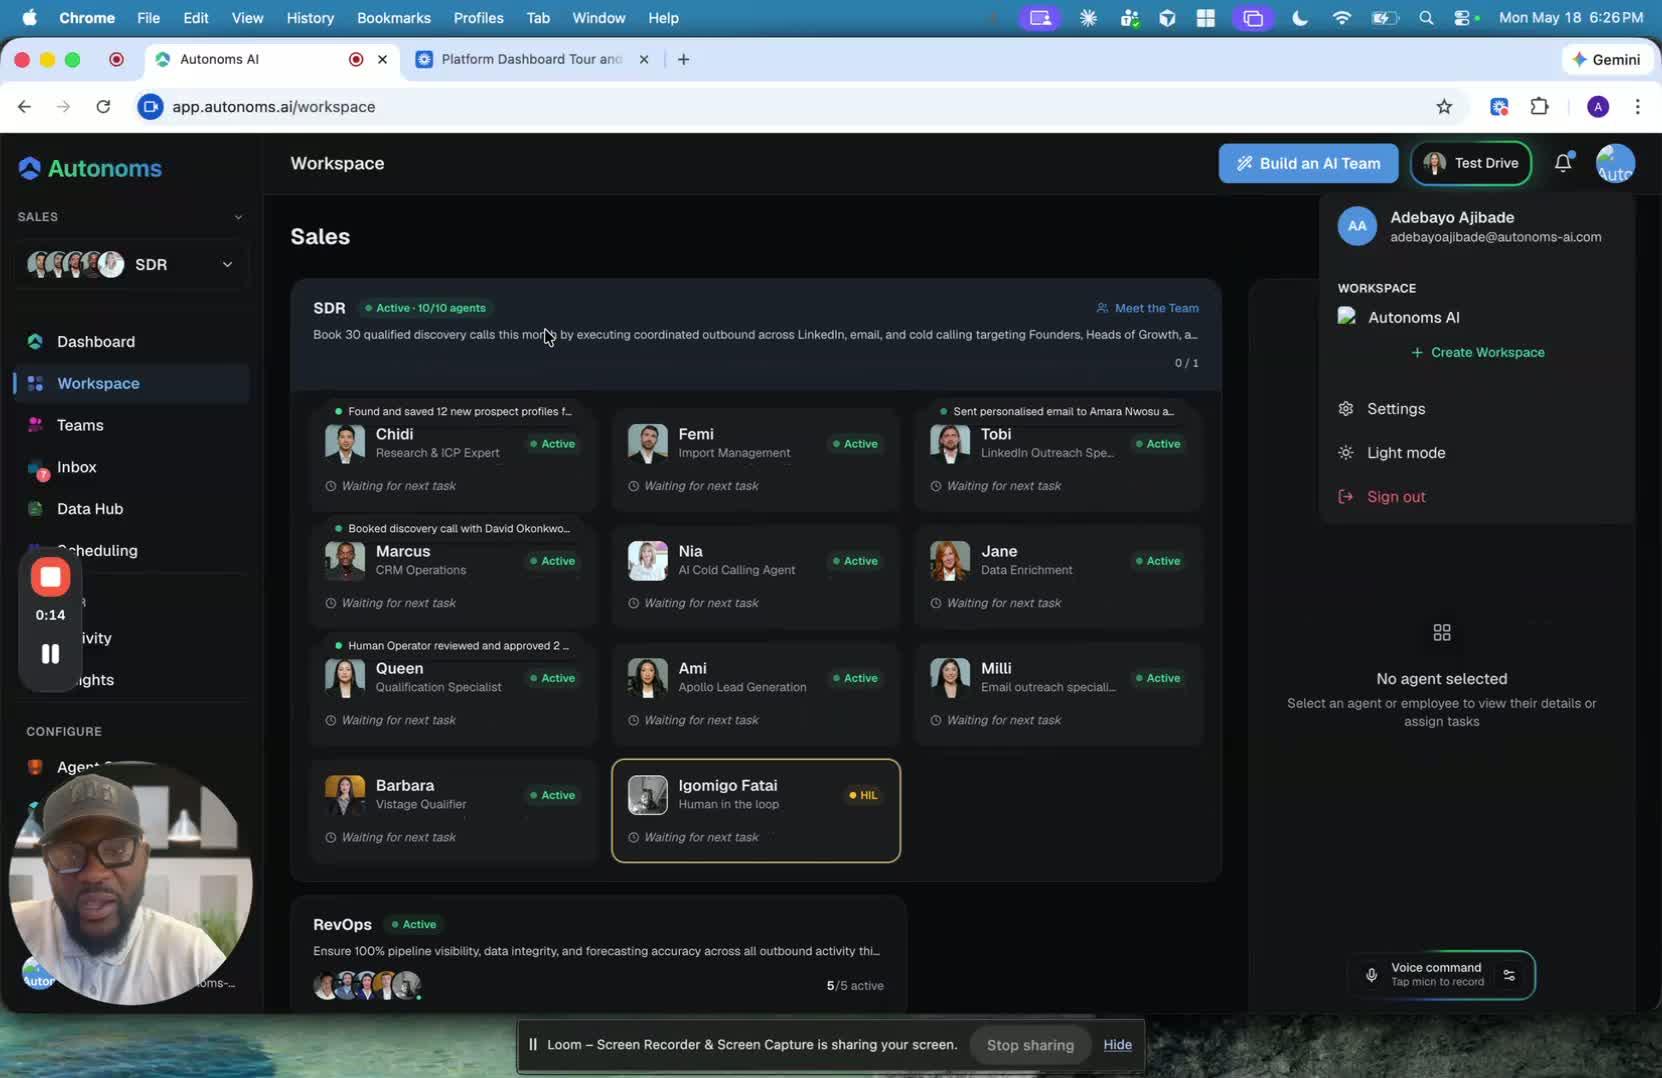The image size is (1662, 1078).
Task: Reload the page in Chrome
Action: [103, 107]
